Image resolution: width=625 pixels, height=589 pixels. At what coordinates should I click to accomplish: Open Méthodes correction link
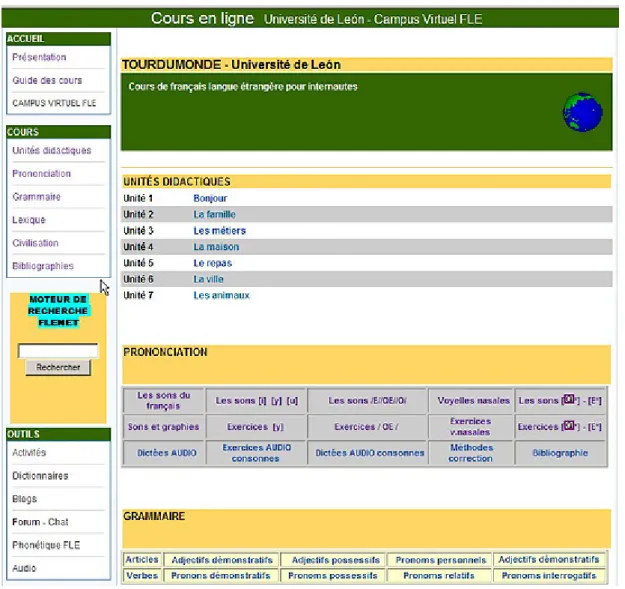point(471,453)
